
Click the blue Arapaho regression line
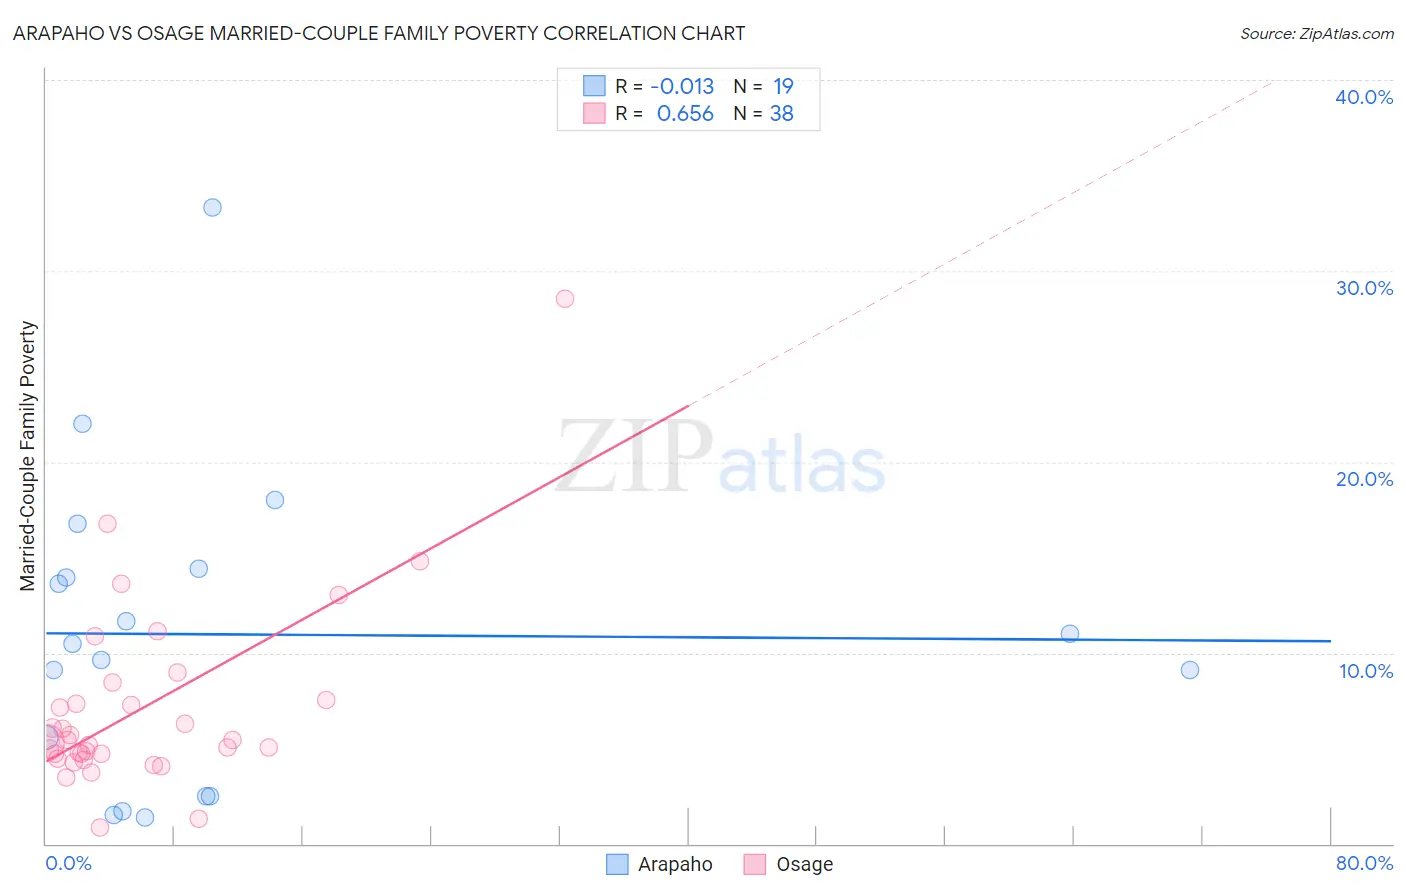coord(688,637)
